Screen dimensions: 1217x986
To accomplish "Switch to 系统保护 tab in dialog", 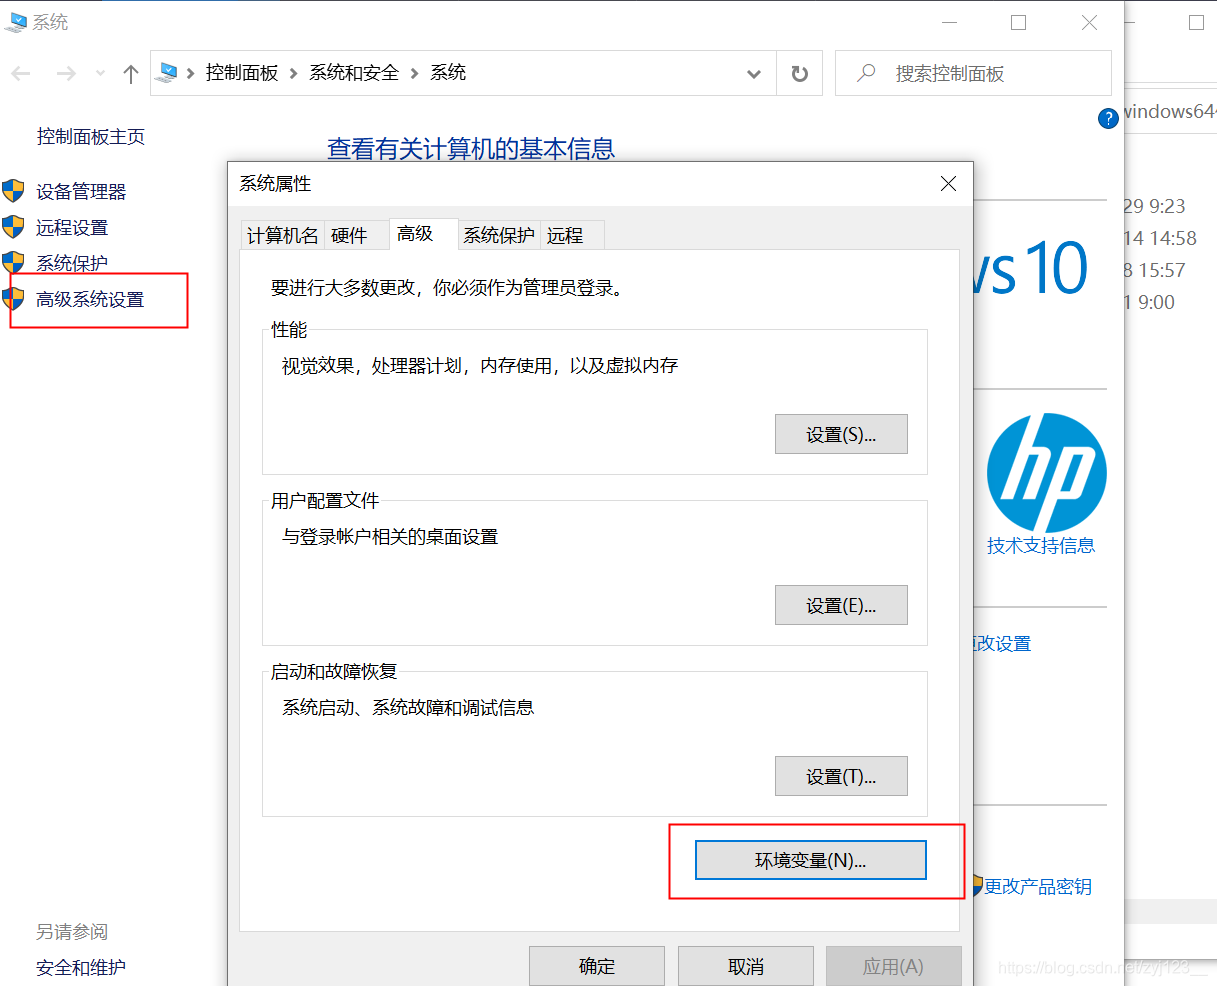I will tap(499, 235).
